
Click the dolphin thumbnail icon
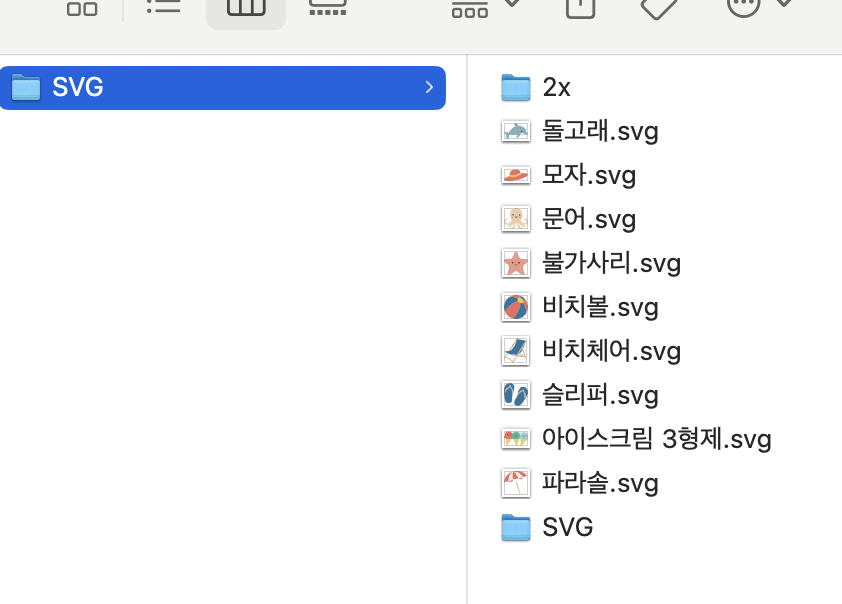point(516,131)
